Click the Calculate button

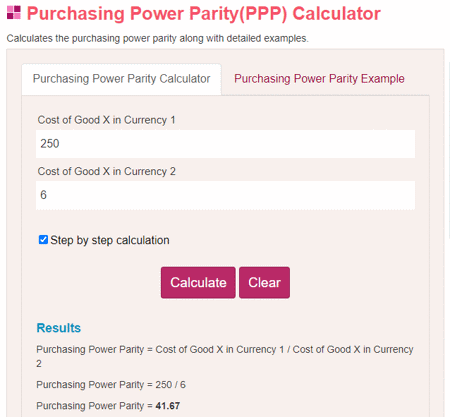tap(198, 282)
